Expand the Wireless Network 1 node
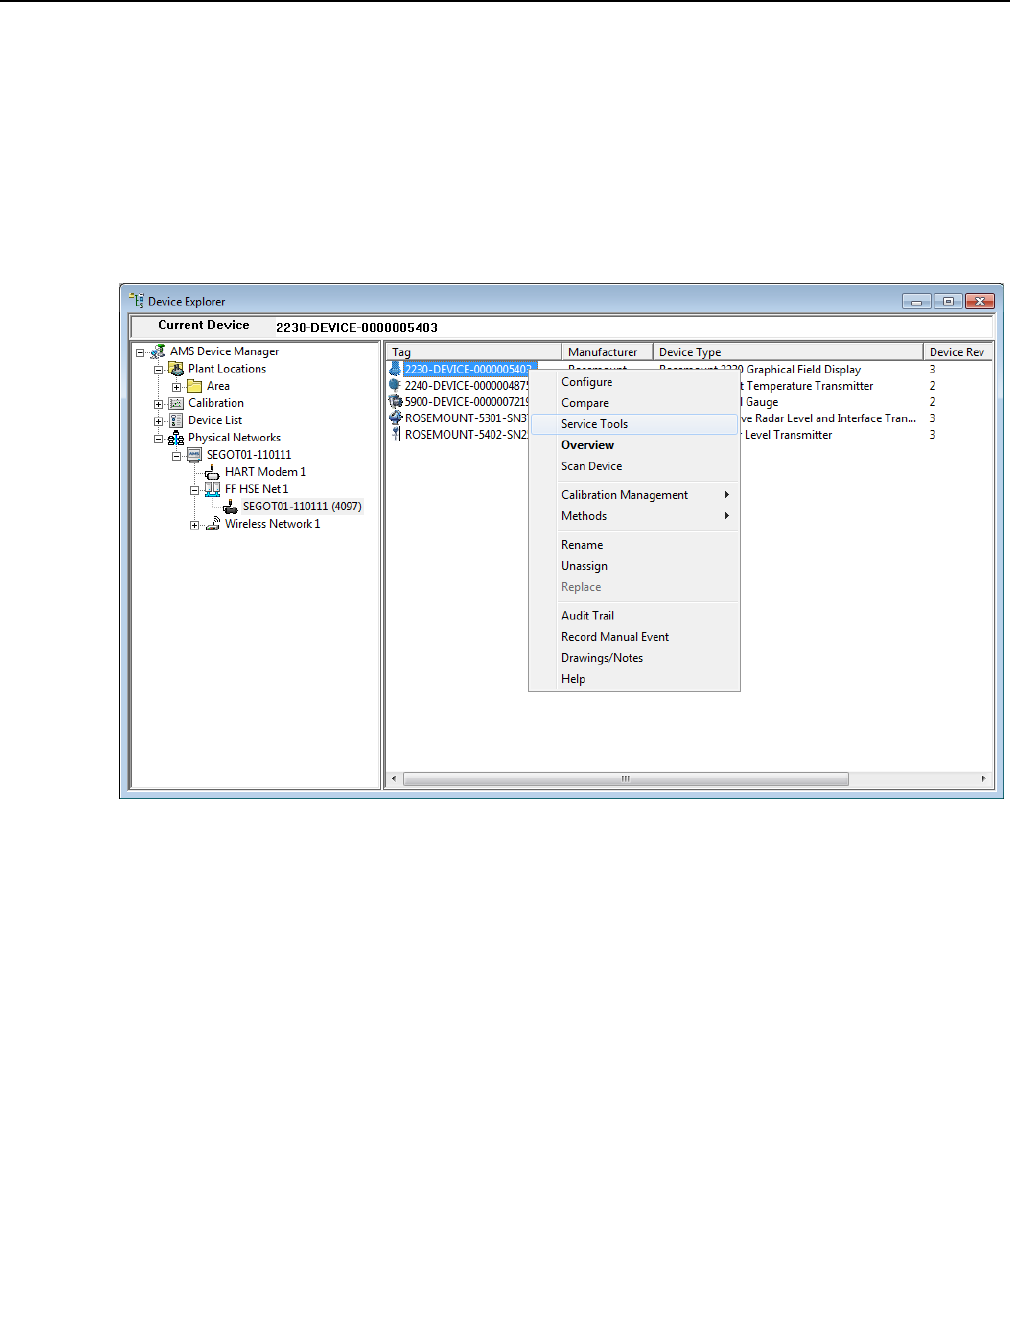Viewport: 1028px width, 1322px height. pyautogui.click(x=194, y=525)
